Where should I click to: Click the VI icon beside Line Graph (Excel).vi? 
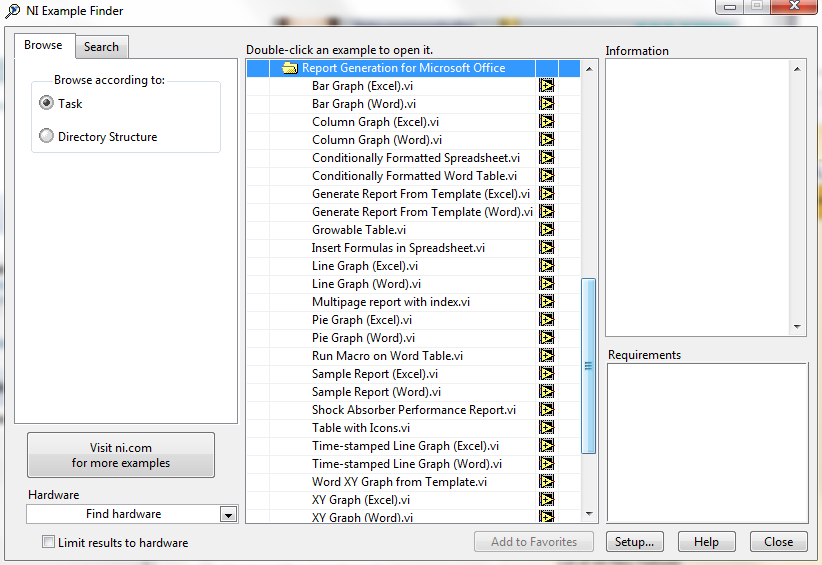pyautogui.click(x=546, y=266)
